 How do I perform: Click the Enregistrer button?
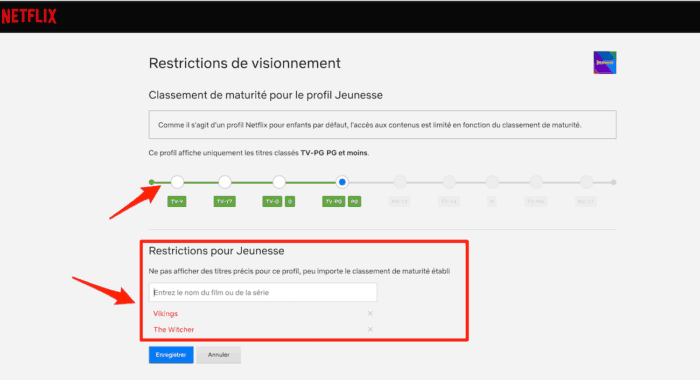click(171, 355)
